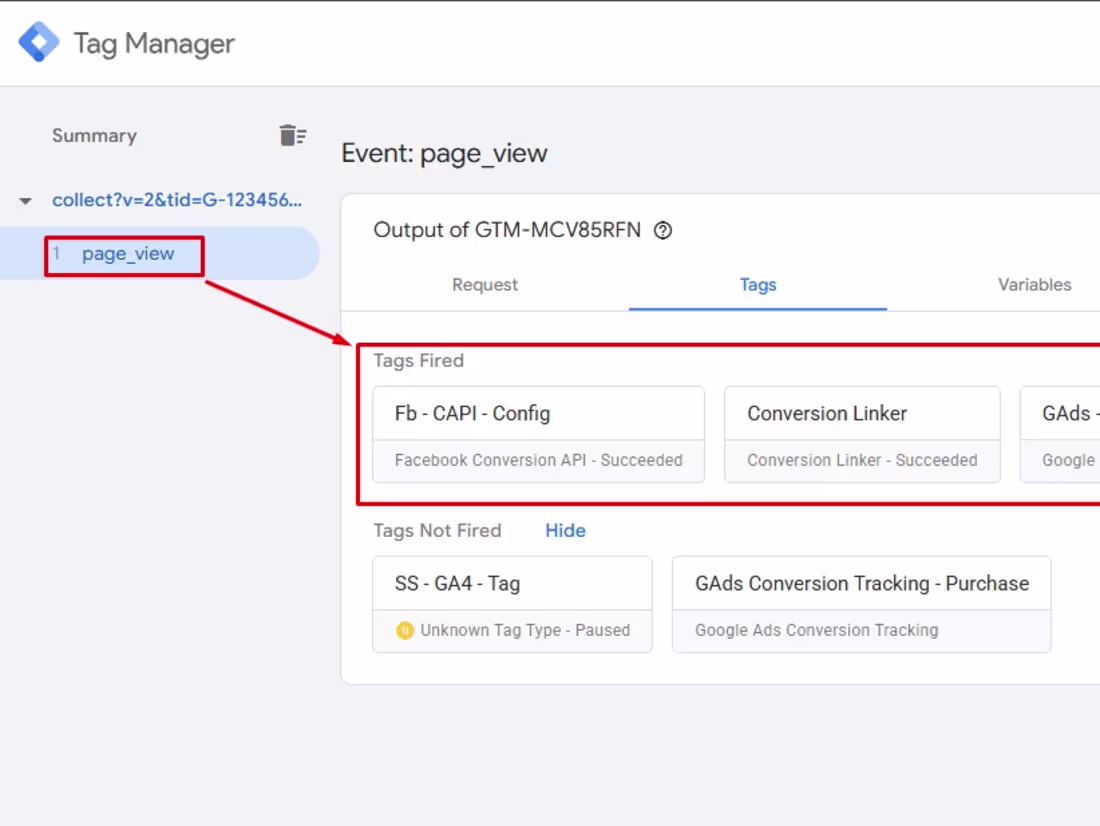
Task: Click Facebook Conversion API - Succeeded status text
Action: (538, 460)
